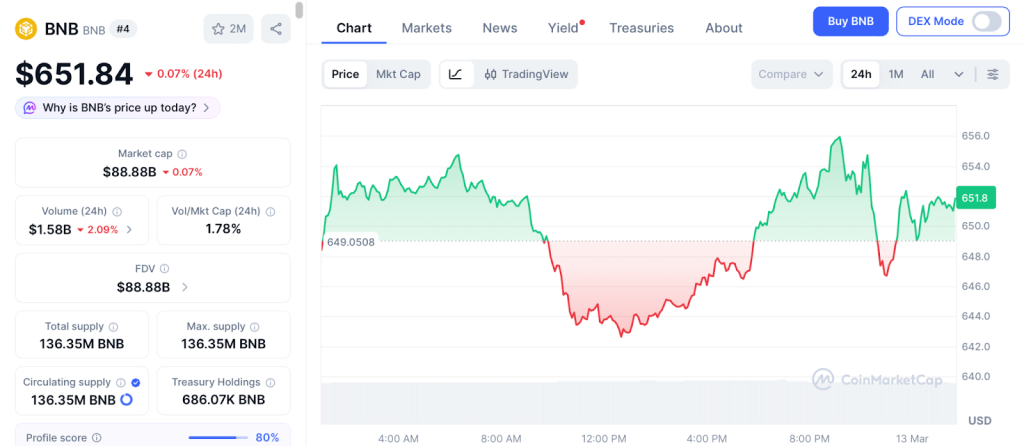Select the 1M time range

click(896, 74)
